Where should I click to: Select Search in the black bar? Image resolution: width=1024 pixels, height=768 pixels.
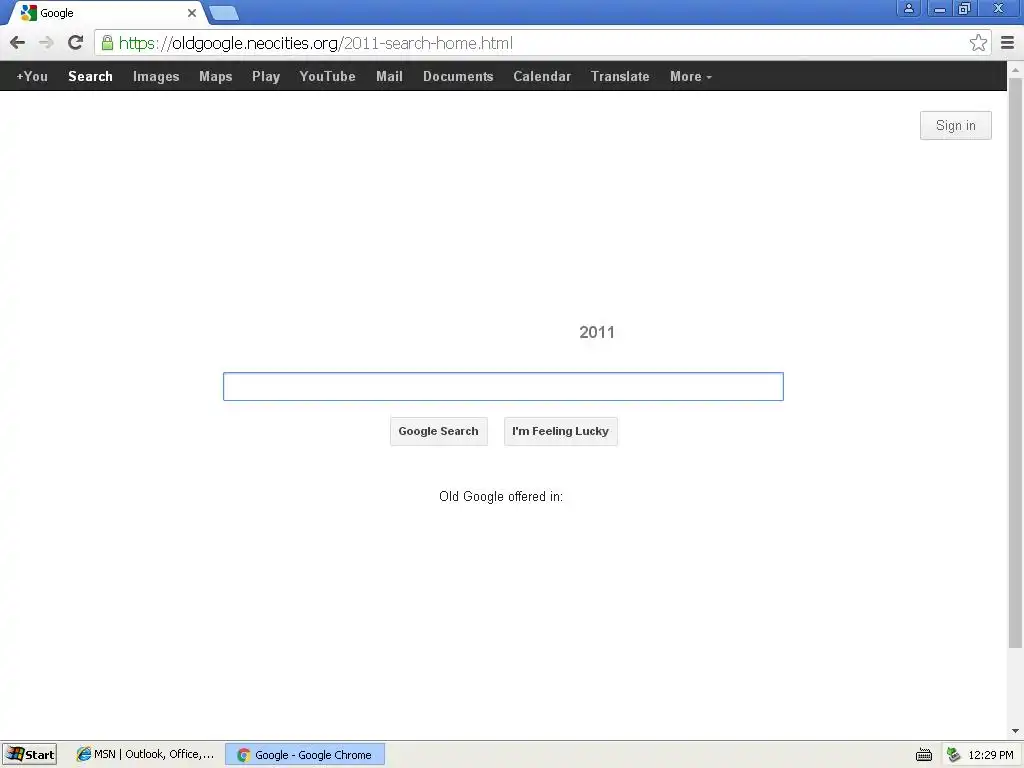click(90, 76)
